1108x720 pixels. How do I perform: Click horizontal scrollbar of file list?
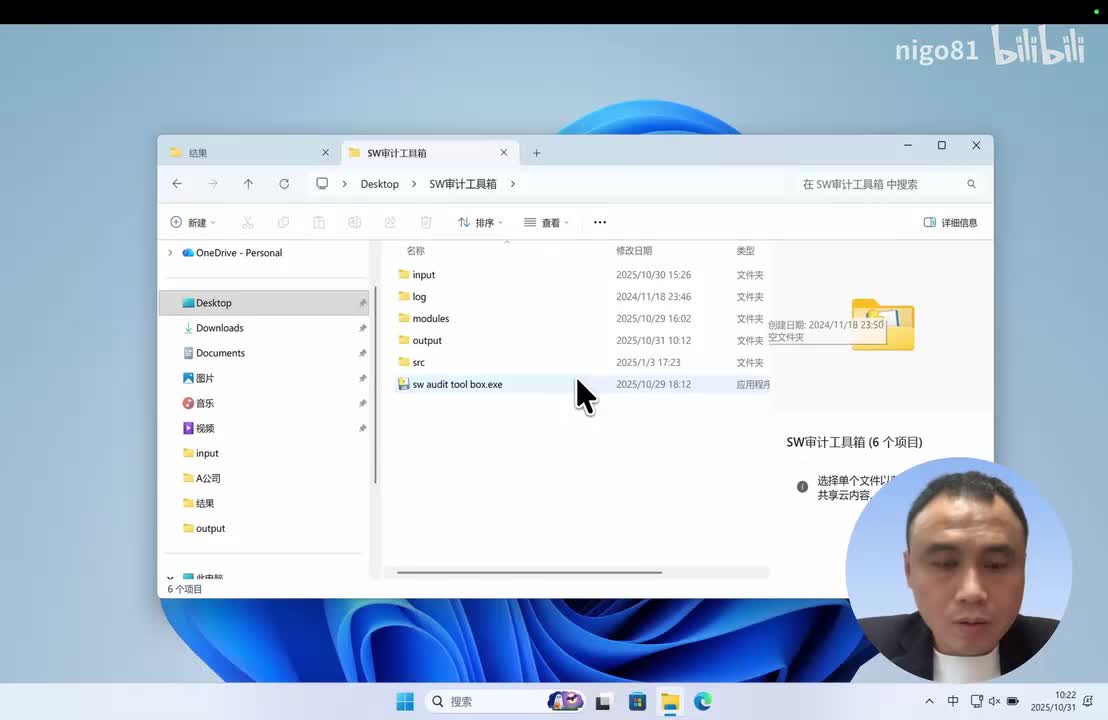tap(529, 572)
